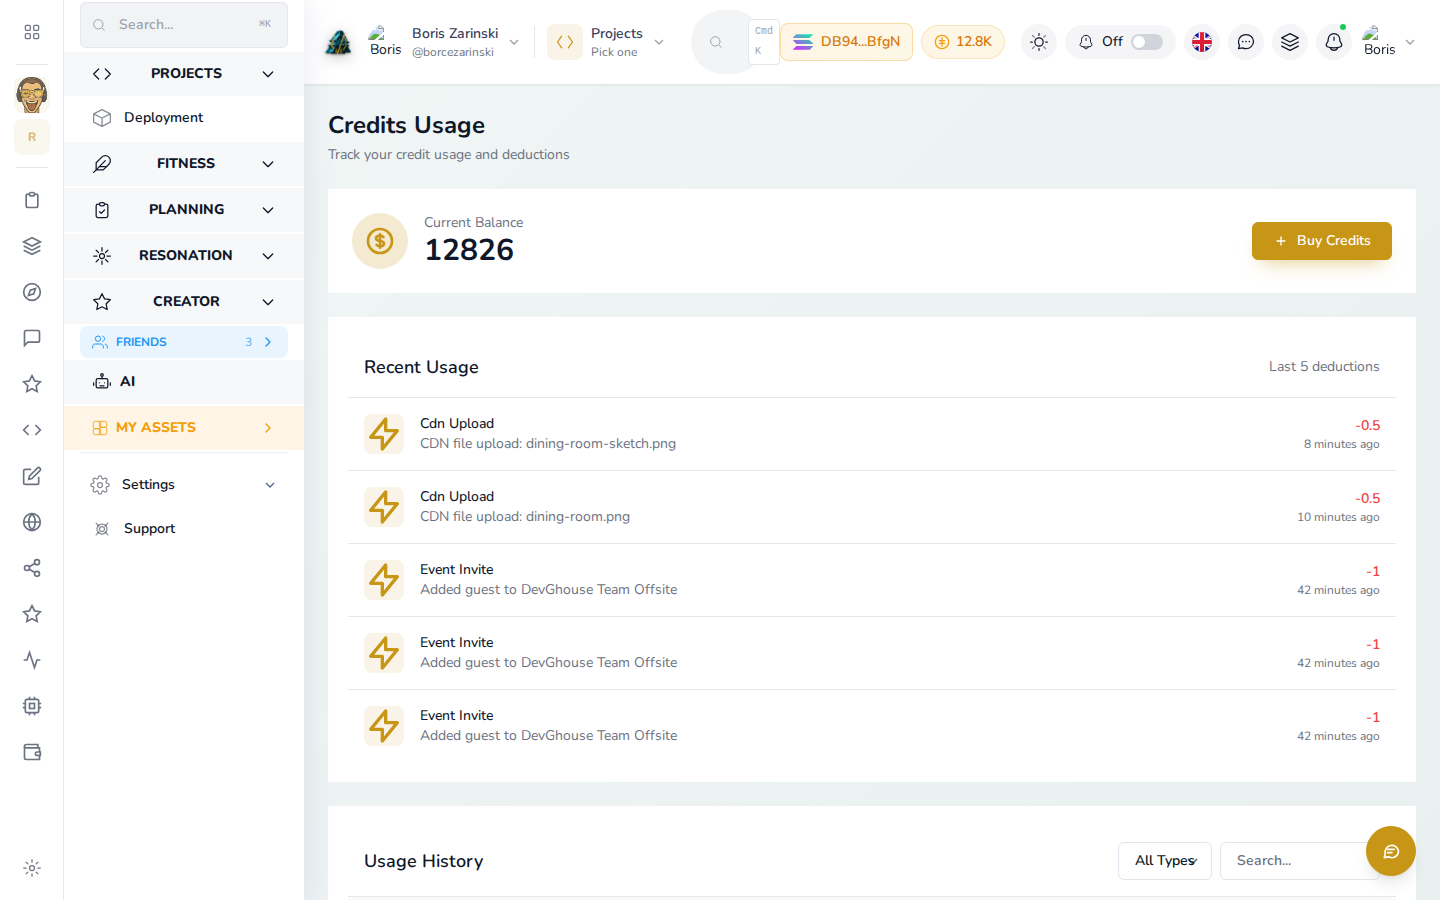The image size is (1440, 900).
Task: Open MY ASSETS in the sidebar
Action: tap(184, 428)
